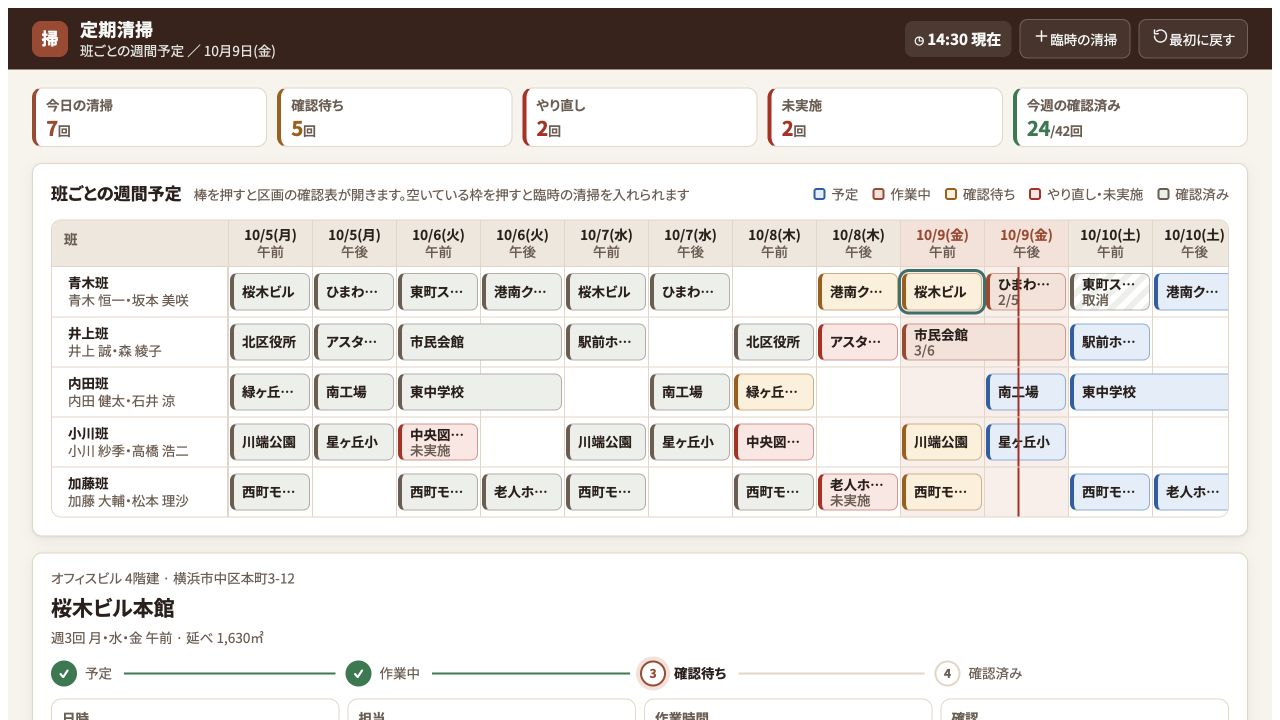Open 小川班's 星ヶ丘小 block on 10/9(金) 午後

(x=1026, y=442)
